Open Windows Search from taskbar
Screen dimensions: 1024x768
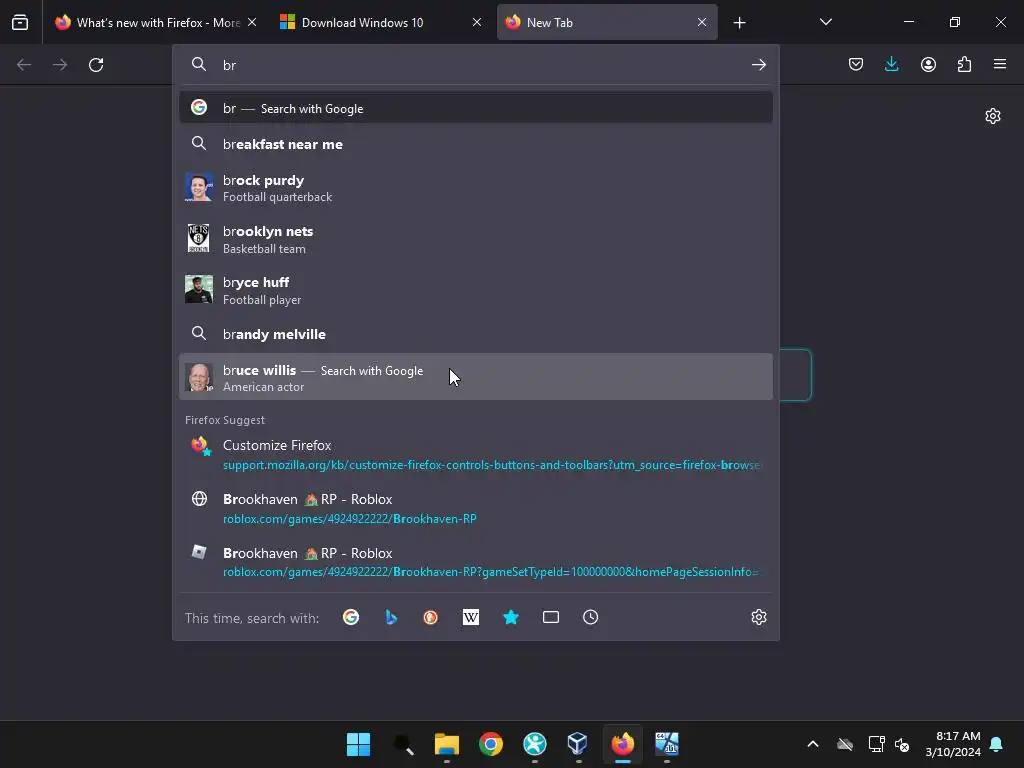[x=403, y=744]
